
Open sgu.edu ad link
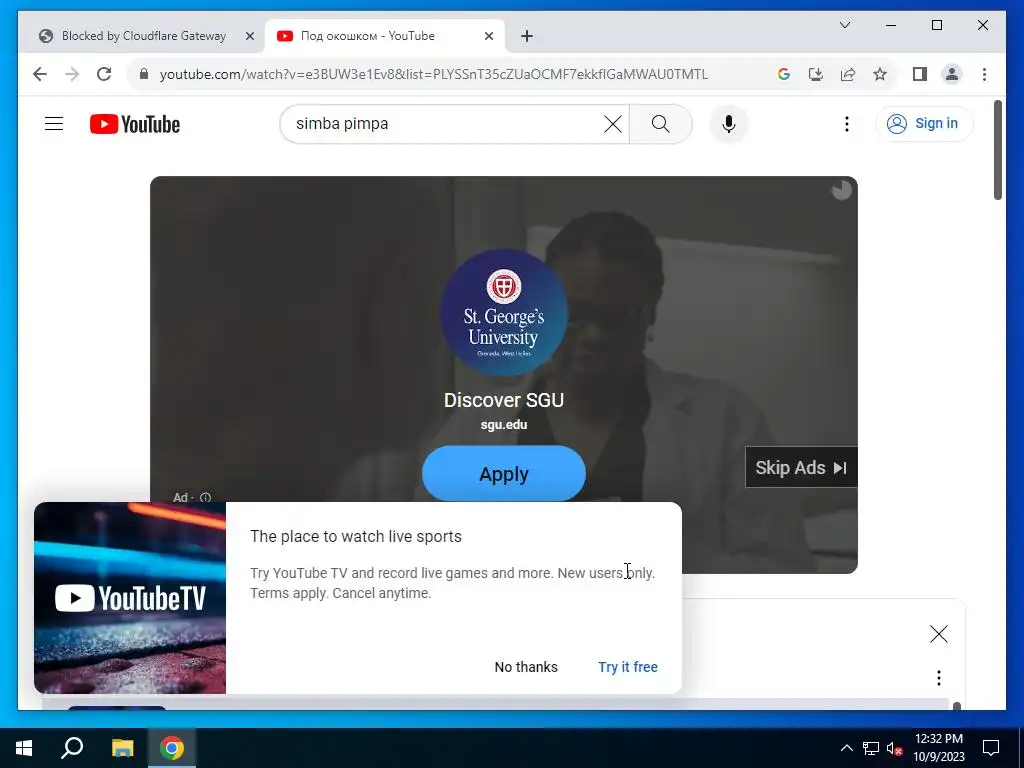(504, 424)
